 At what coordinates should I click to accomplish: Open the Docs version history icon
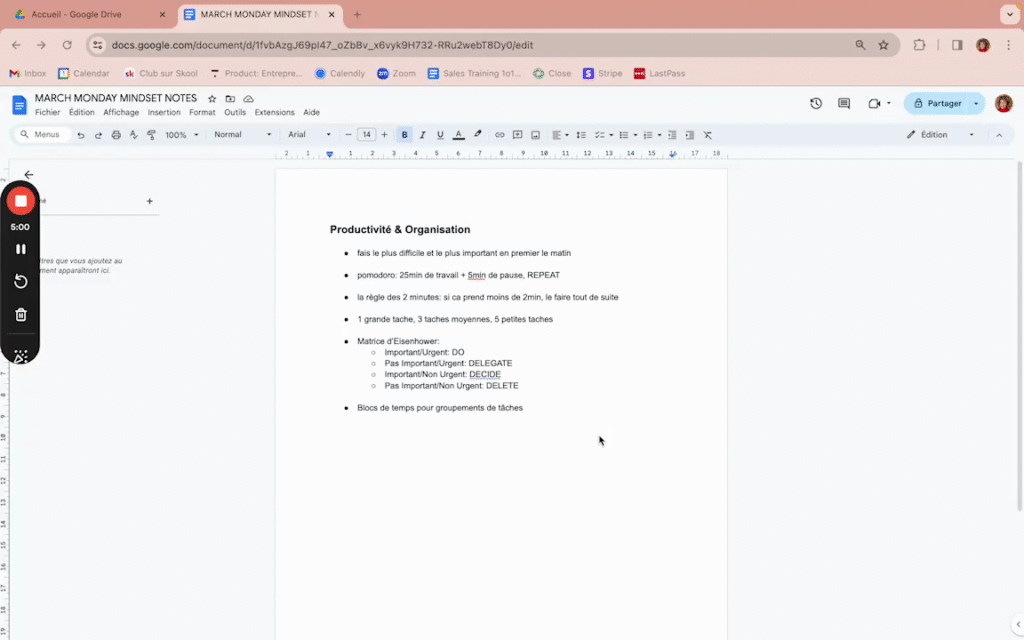[816, 103]
